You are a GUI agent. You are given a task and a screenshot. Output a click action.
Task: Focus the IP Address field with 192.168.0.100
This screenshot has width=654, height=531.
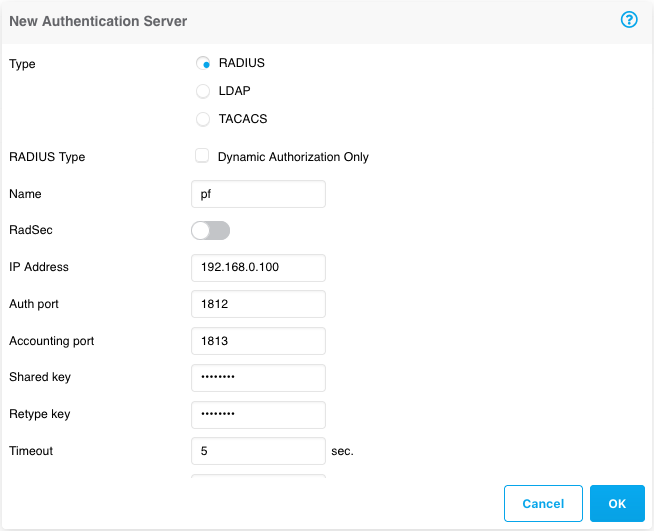pyautogui.click(x=258, y=268)
